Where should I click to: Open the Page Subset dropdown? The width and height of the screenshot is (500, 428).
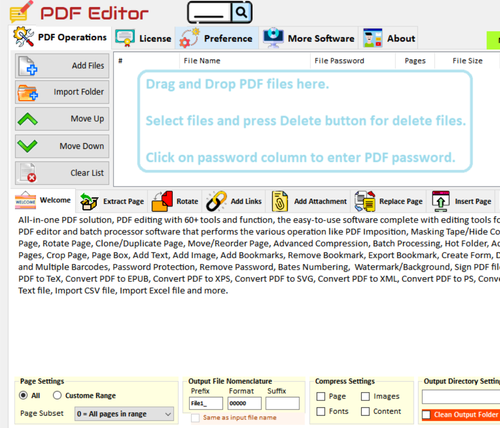point(124,414)
